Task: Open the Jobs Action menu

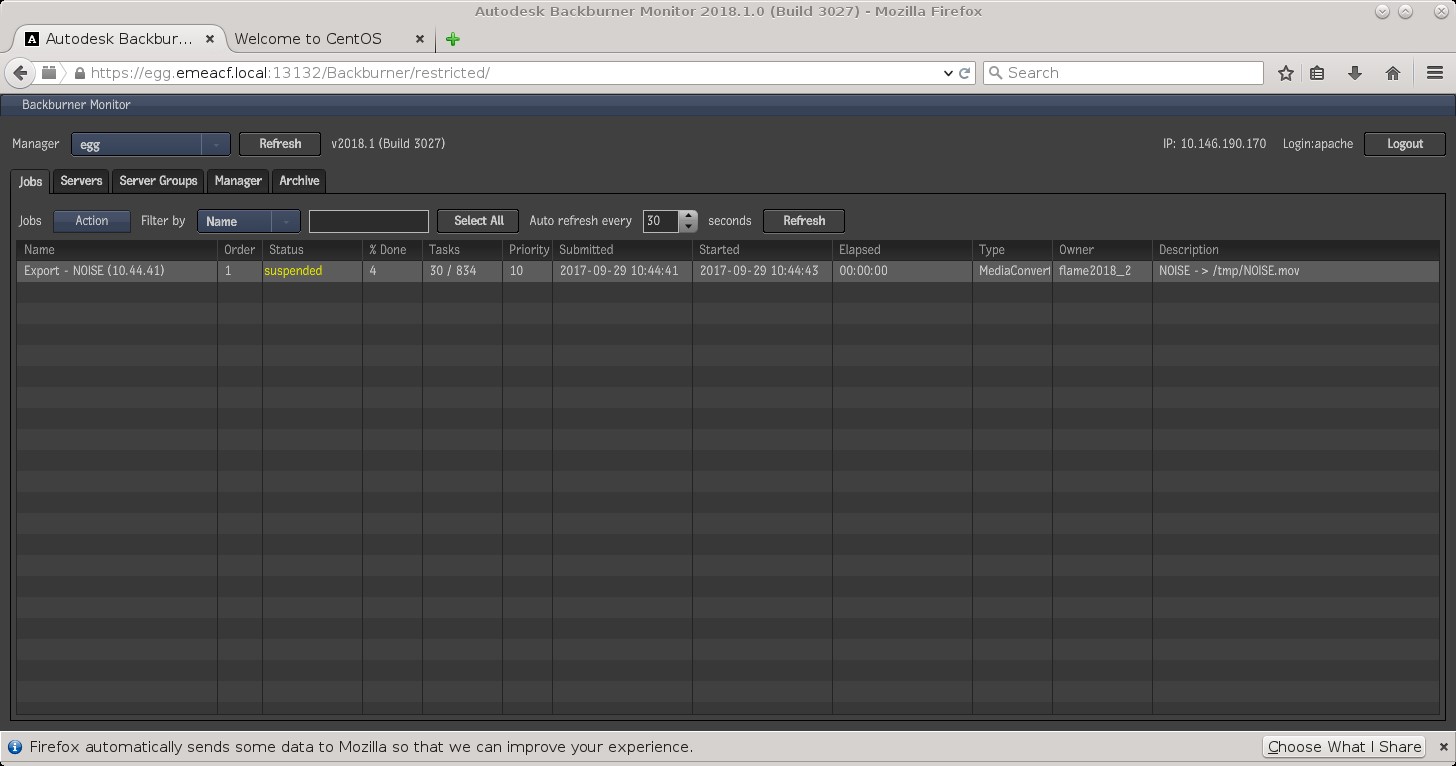Action: point(92,221)
